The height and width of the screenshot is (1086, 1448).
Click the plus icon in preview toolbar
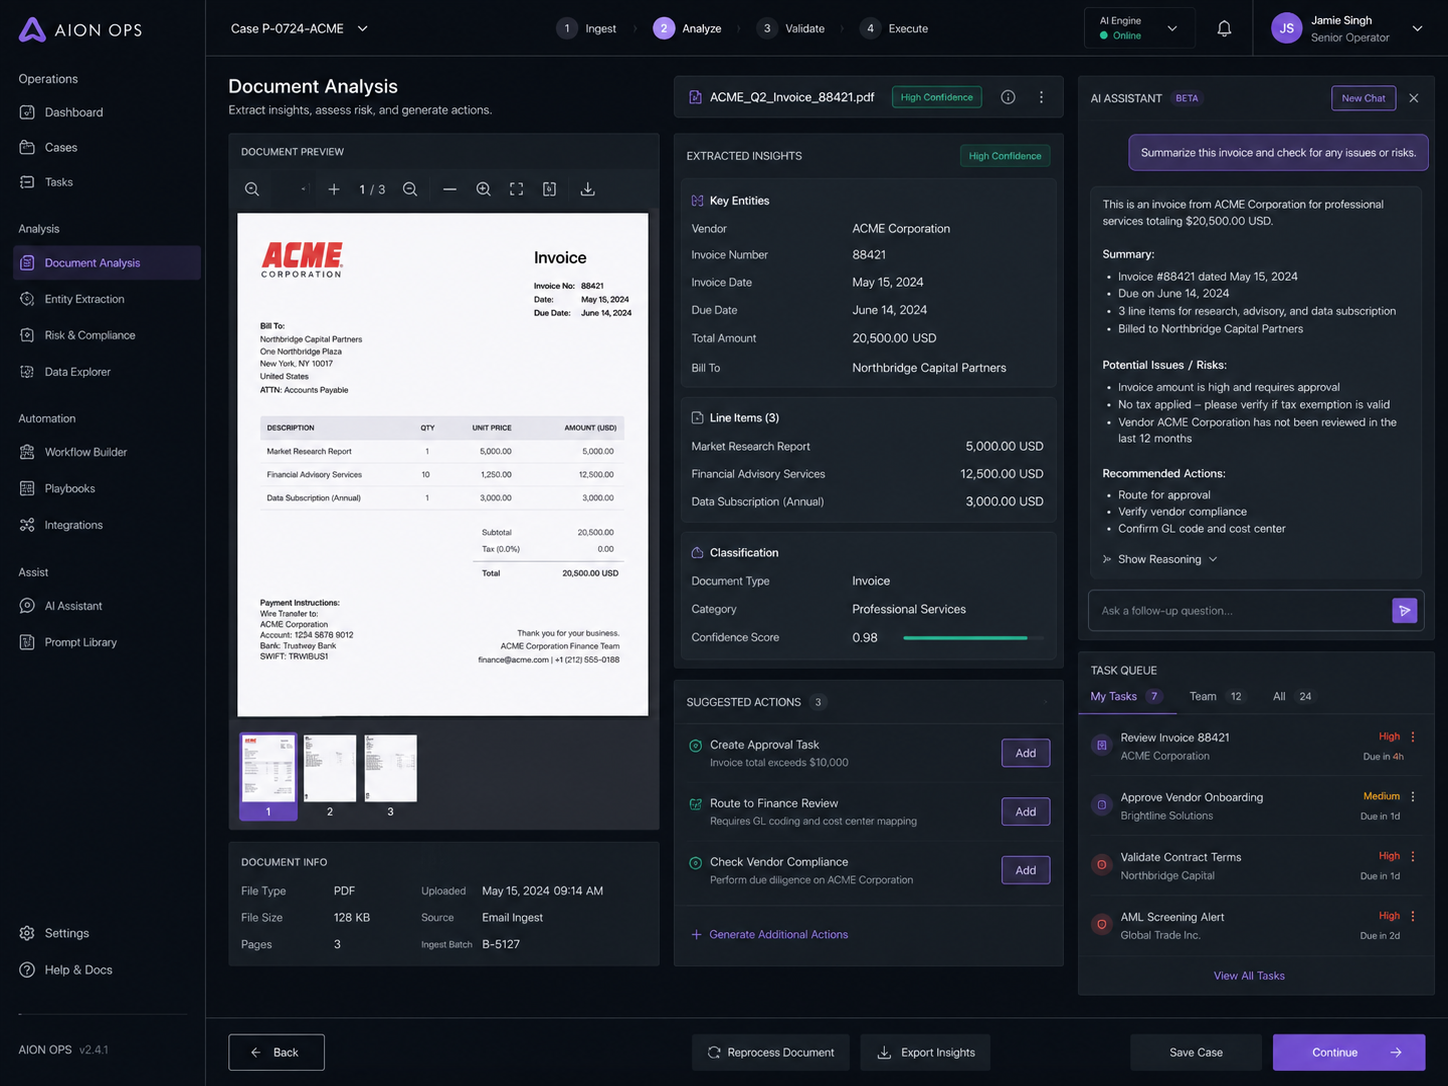(334, 189)
